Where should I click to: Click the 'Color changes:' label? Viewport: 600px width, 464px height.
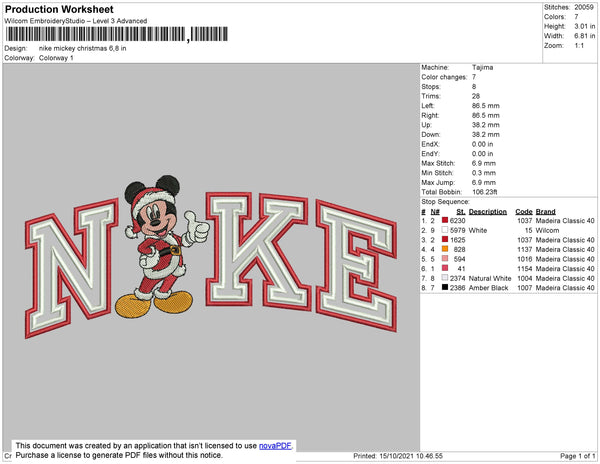point(444,77)
